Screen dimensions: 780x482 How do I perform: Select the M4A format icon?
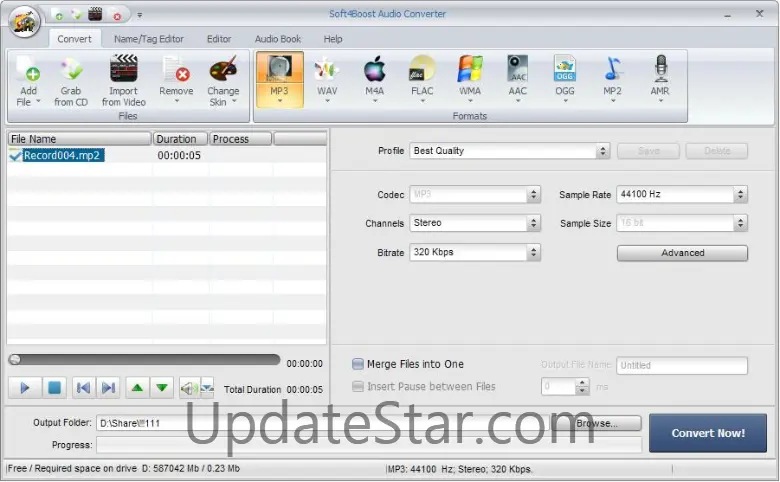(x=374, y=70)
